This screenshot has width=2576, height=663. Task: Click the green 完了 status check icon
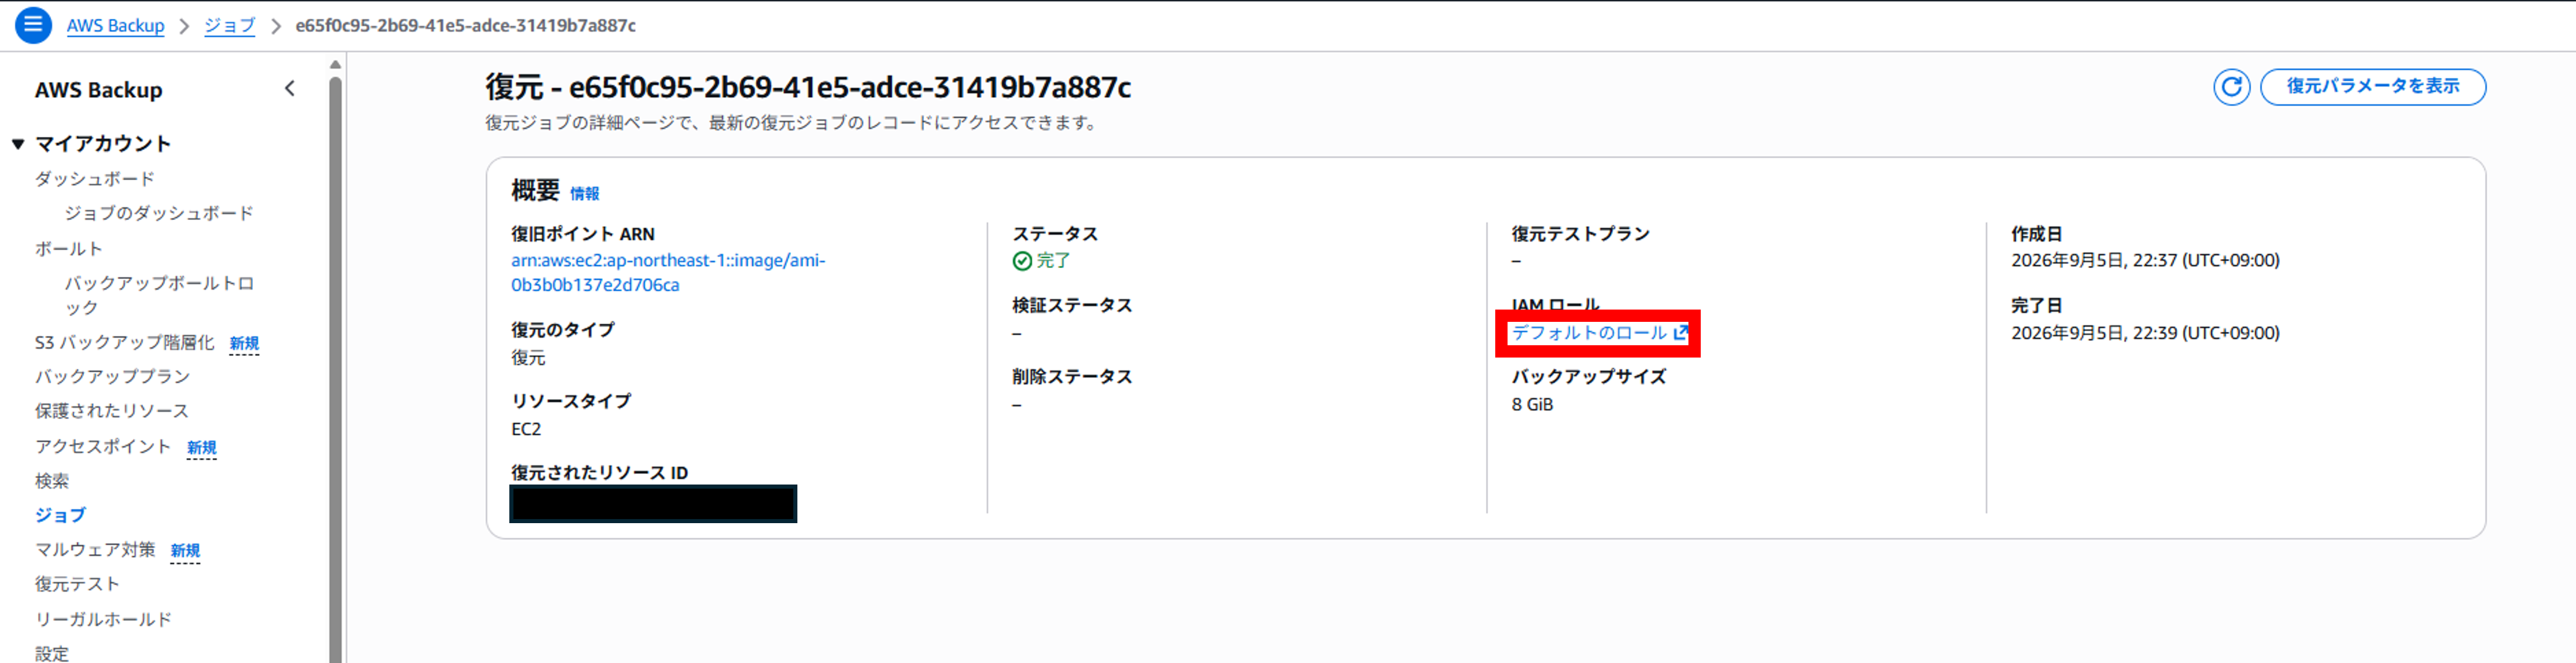click(1022, 261)
